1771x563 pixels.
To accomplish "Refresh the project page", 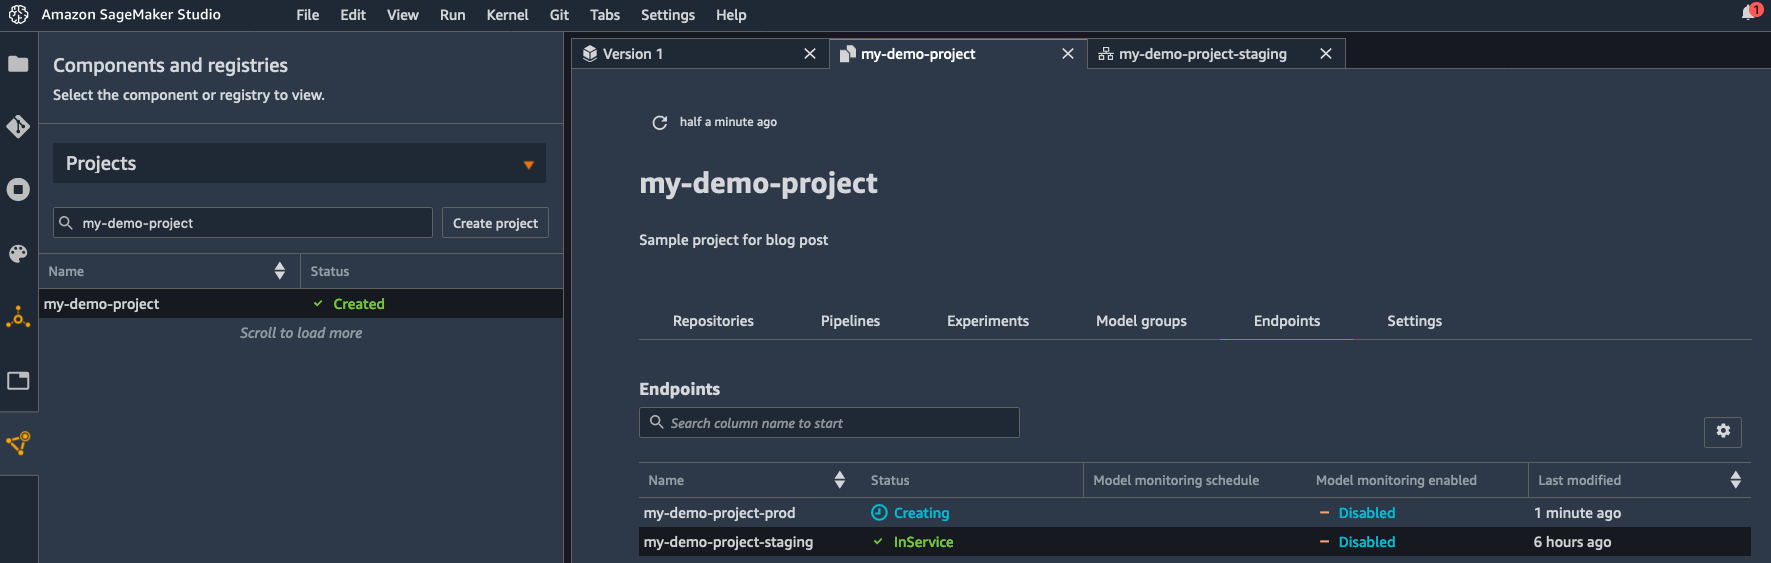I will [659, 122].
